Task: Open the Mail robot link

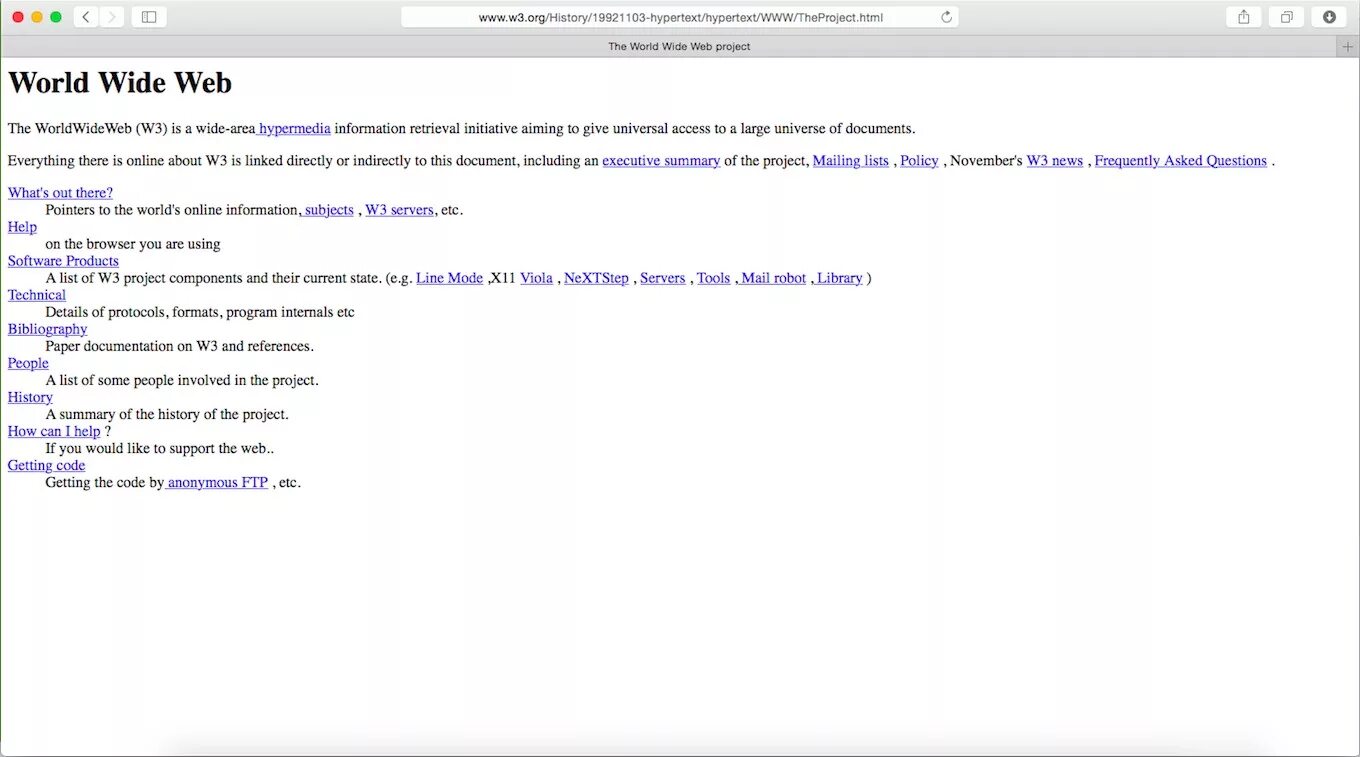Action: click(772, 277)
